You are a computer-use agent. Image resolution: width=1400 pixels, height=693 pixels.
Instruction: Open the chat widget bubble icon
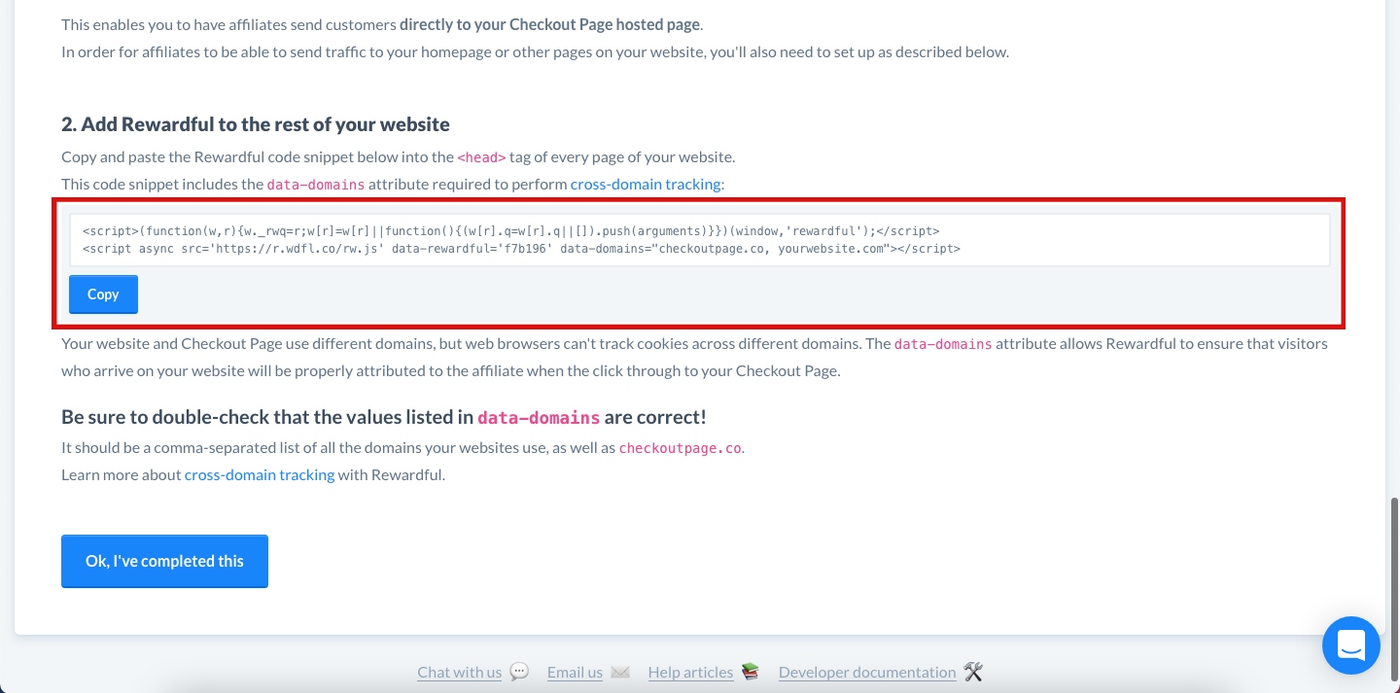click(1351, 645)
